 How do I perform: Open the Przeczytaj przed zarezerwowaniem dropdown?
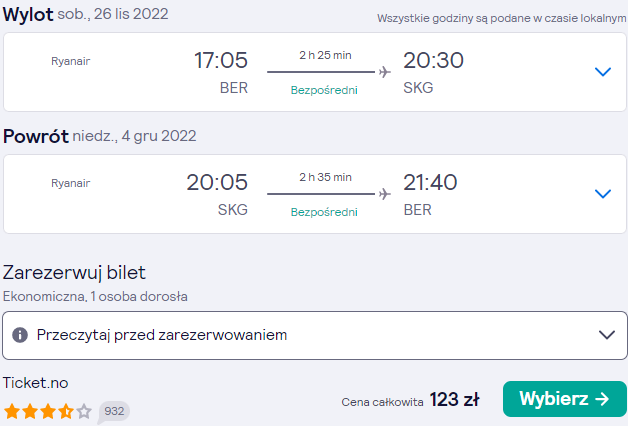(314, 335)
